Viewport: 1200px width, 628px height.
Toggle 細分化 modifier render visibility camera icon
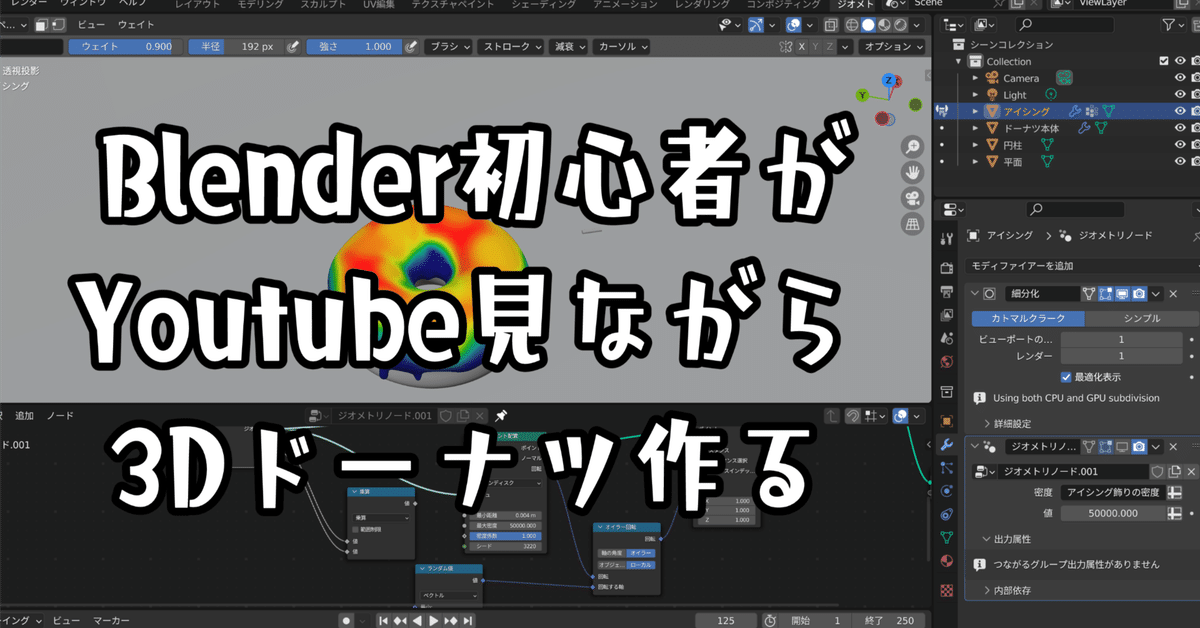tap(1139, 294)
